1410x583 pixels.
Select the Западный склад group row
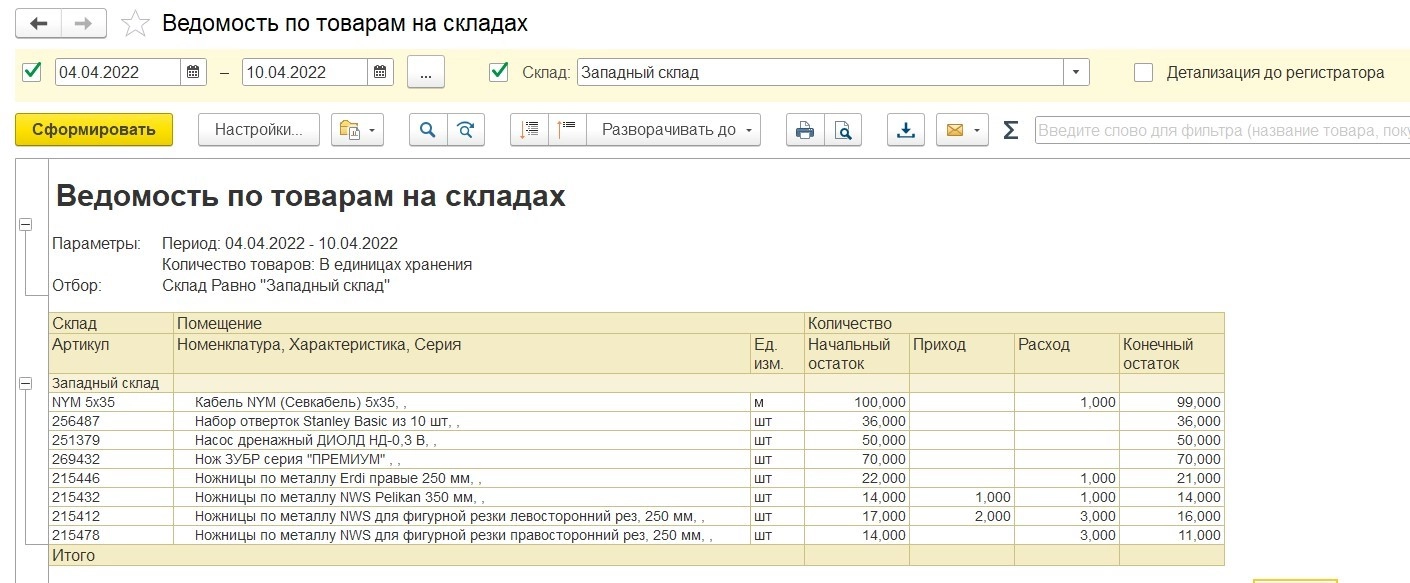(636, 383)
